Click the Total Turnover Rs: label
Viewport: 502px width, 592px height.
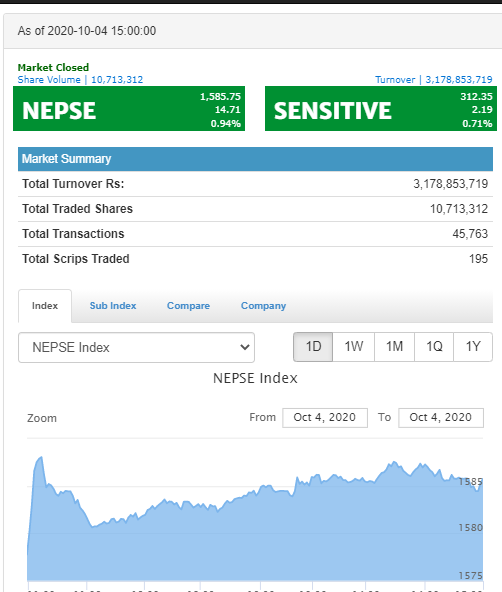[x=73, y=184]
